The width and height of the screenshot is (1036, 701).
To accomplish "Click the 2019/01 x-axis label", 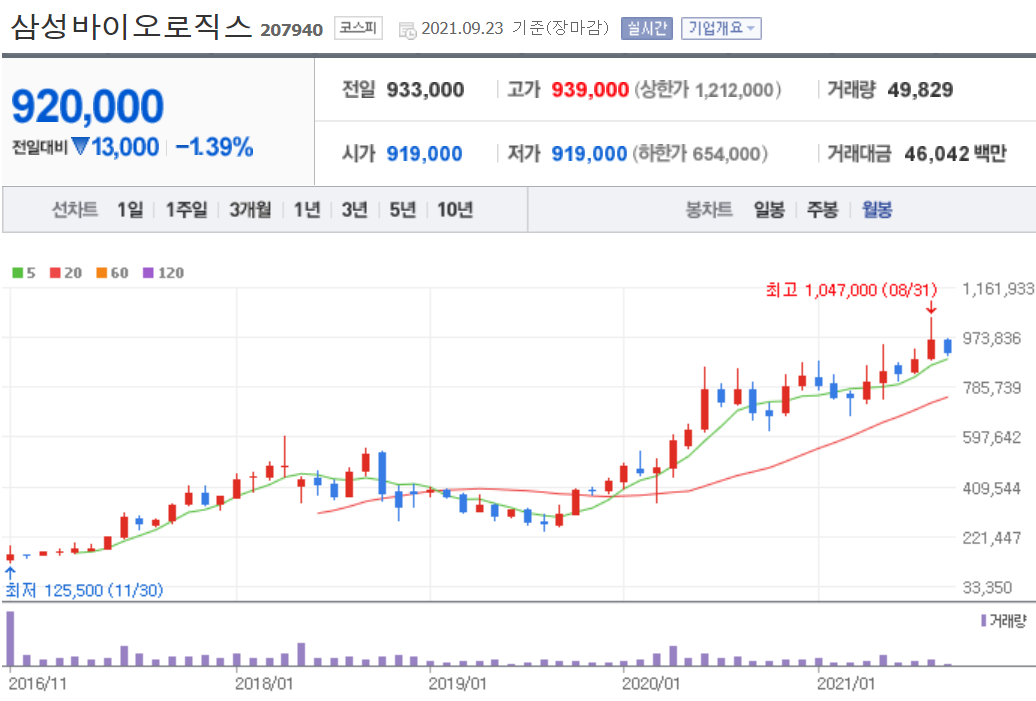I will [x=457, y=684].
